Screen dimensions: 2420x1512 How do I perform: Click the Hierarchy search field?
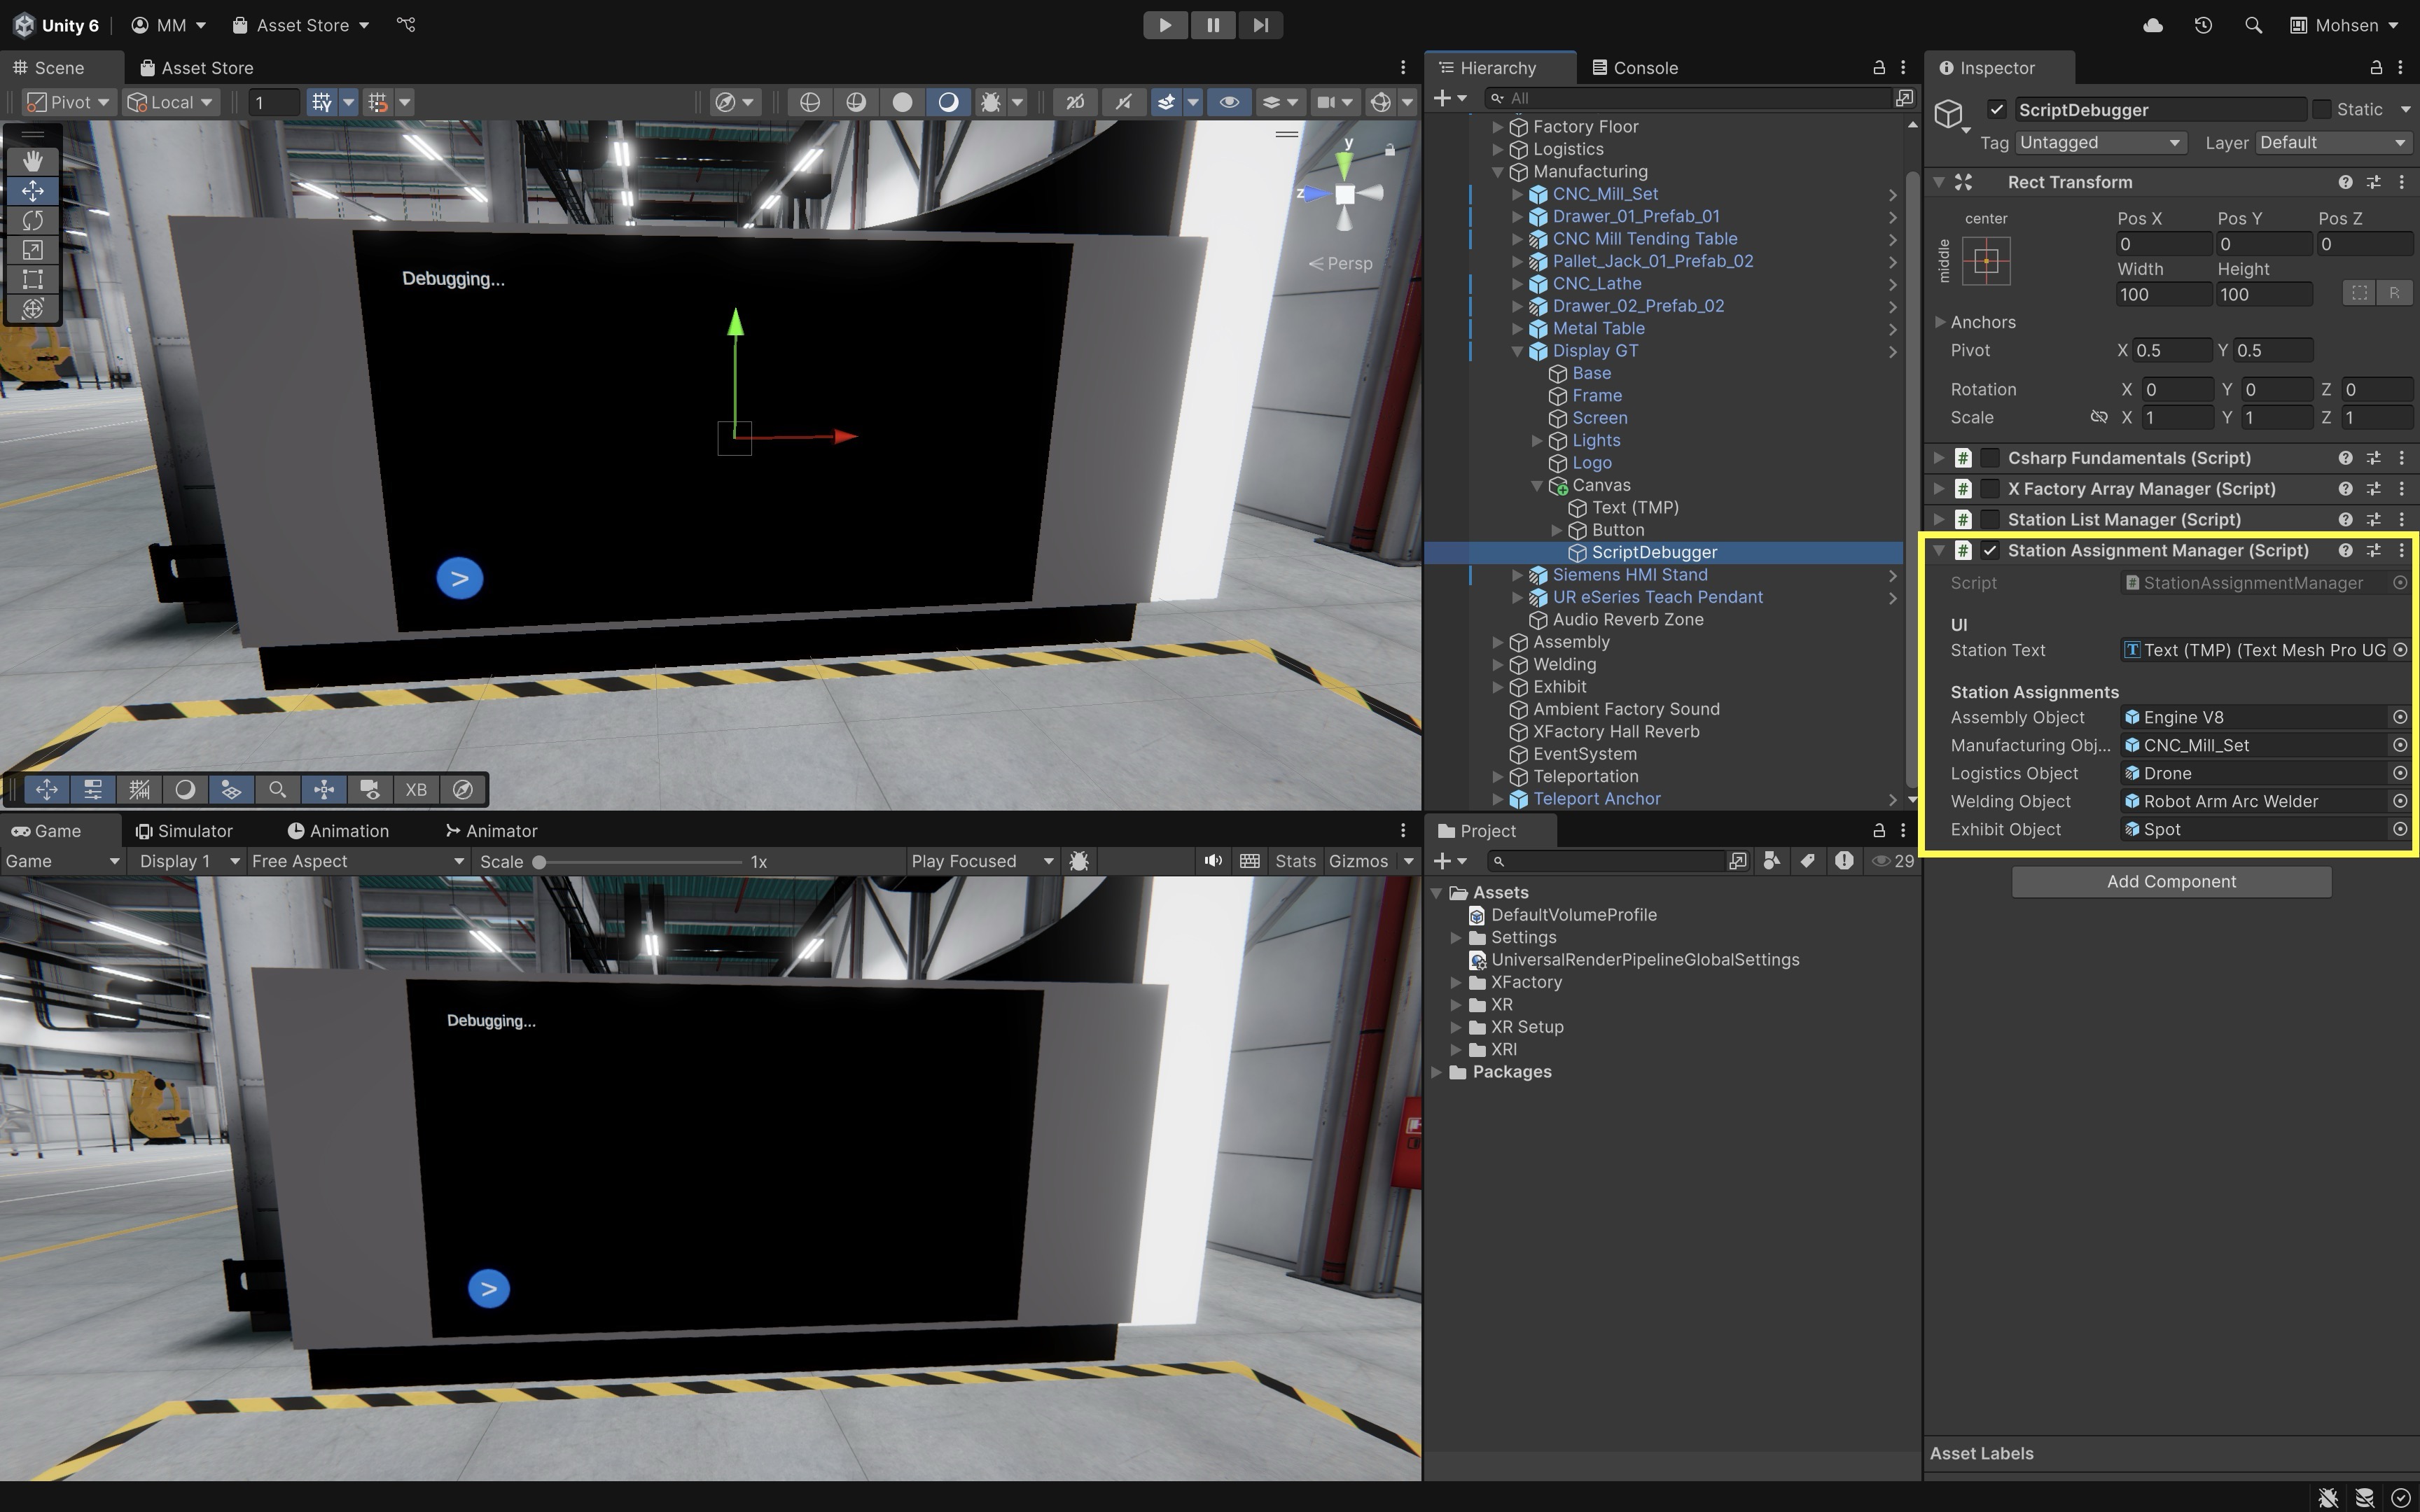(1690, 98)
